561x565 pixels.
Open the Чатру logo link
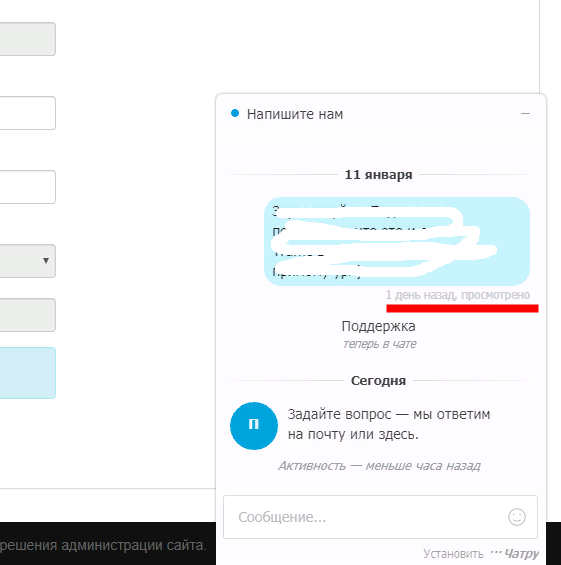pos(515,553)
